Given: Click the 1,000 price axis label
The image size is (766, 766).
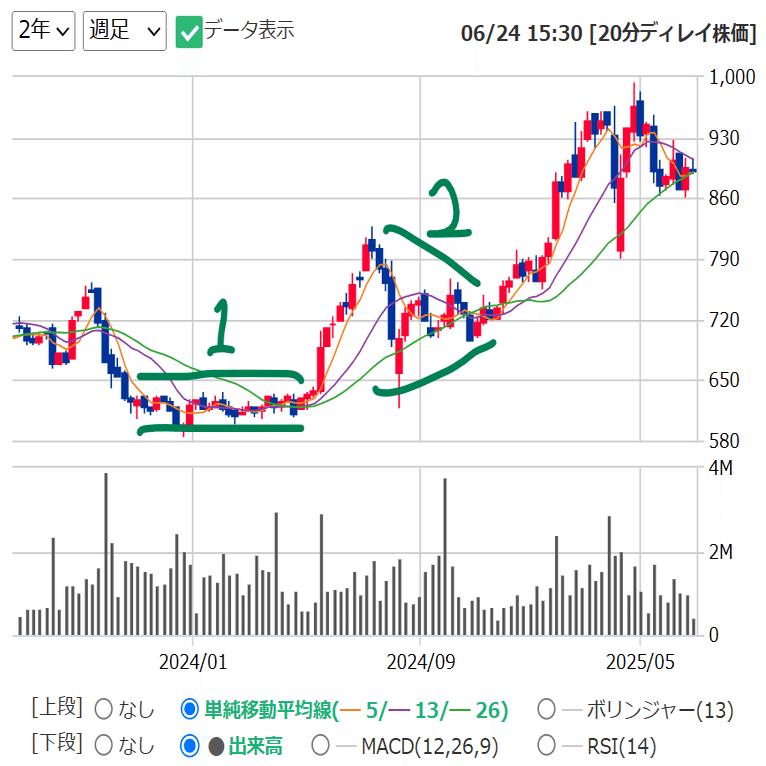Looking at the screenshot, I should [732, 77].
